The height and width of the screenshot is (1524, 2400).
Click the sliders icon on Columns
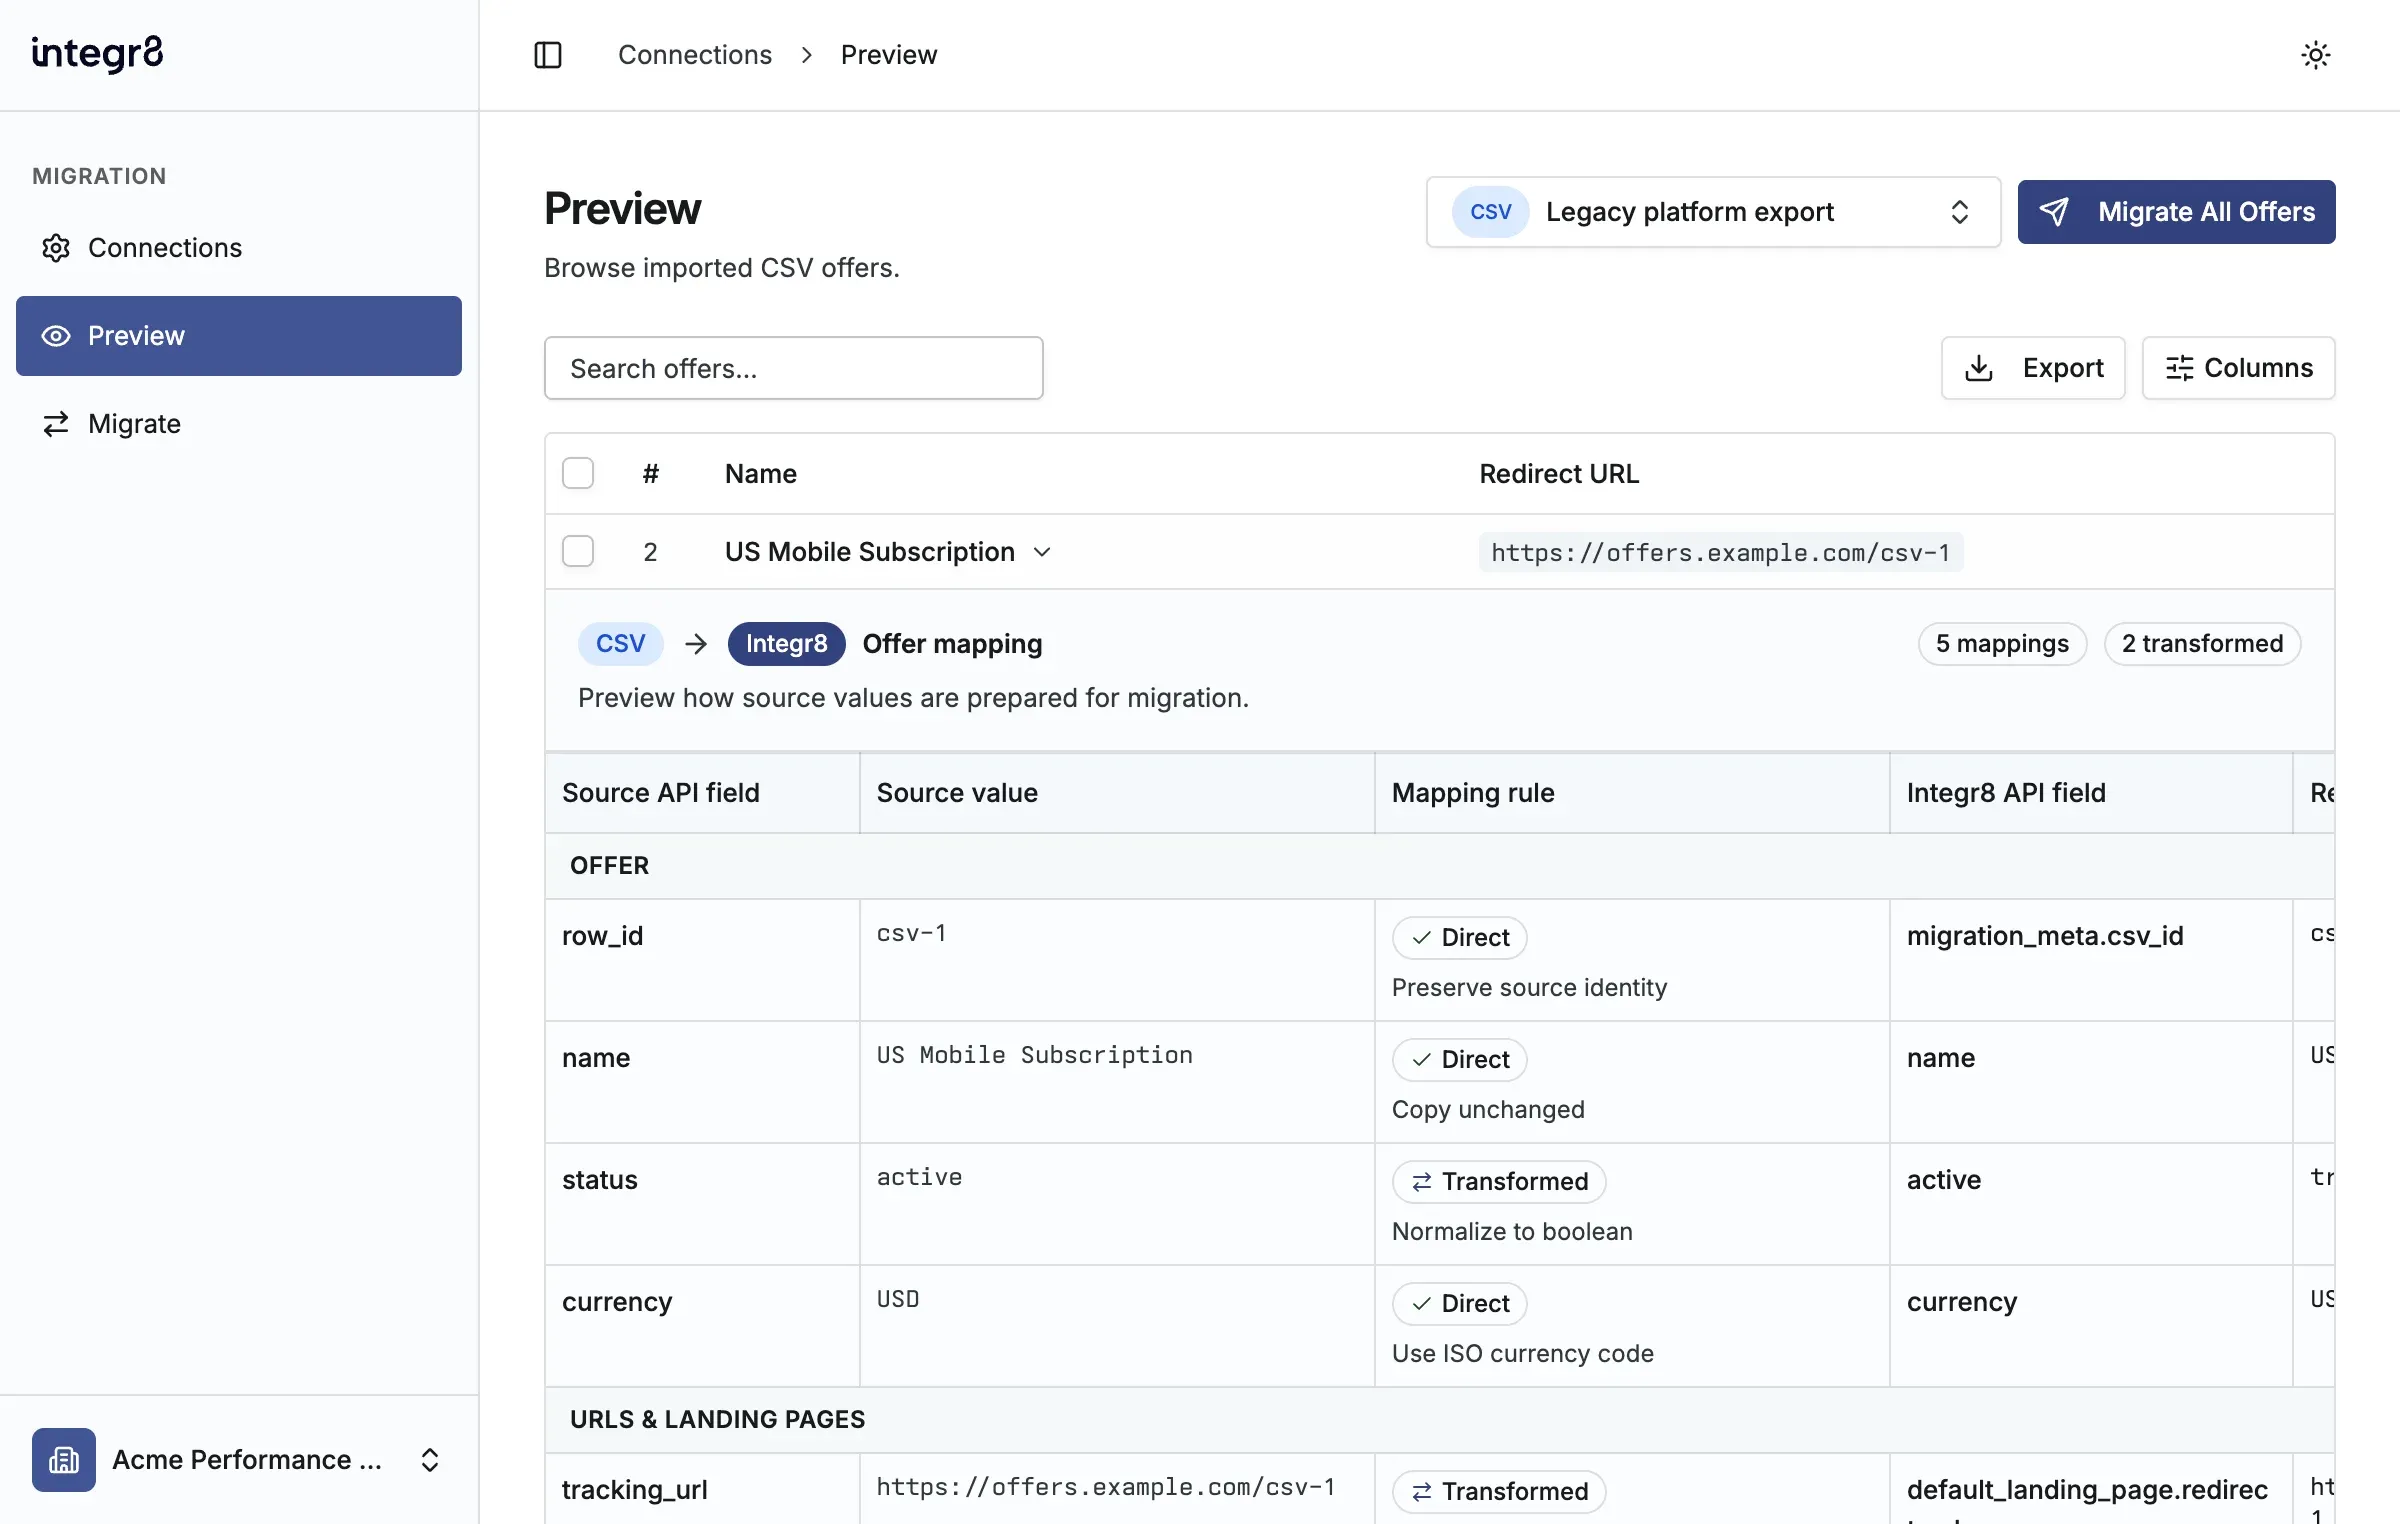point(2179,368)
